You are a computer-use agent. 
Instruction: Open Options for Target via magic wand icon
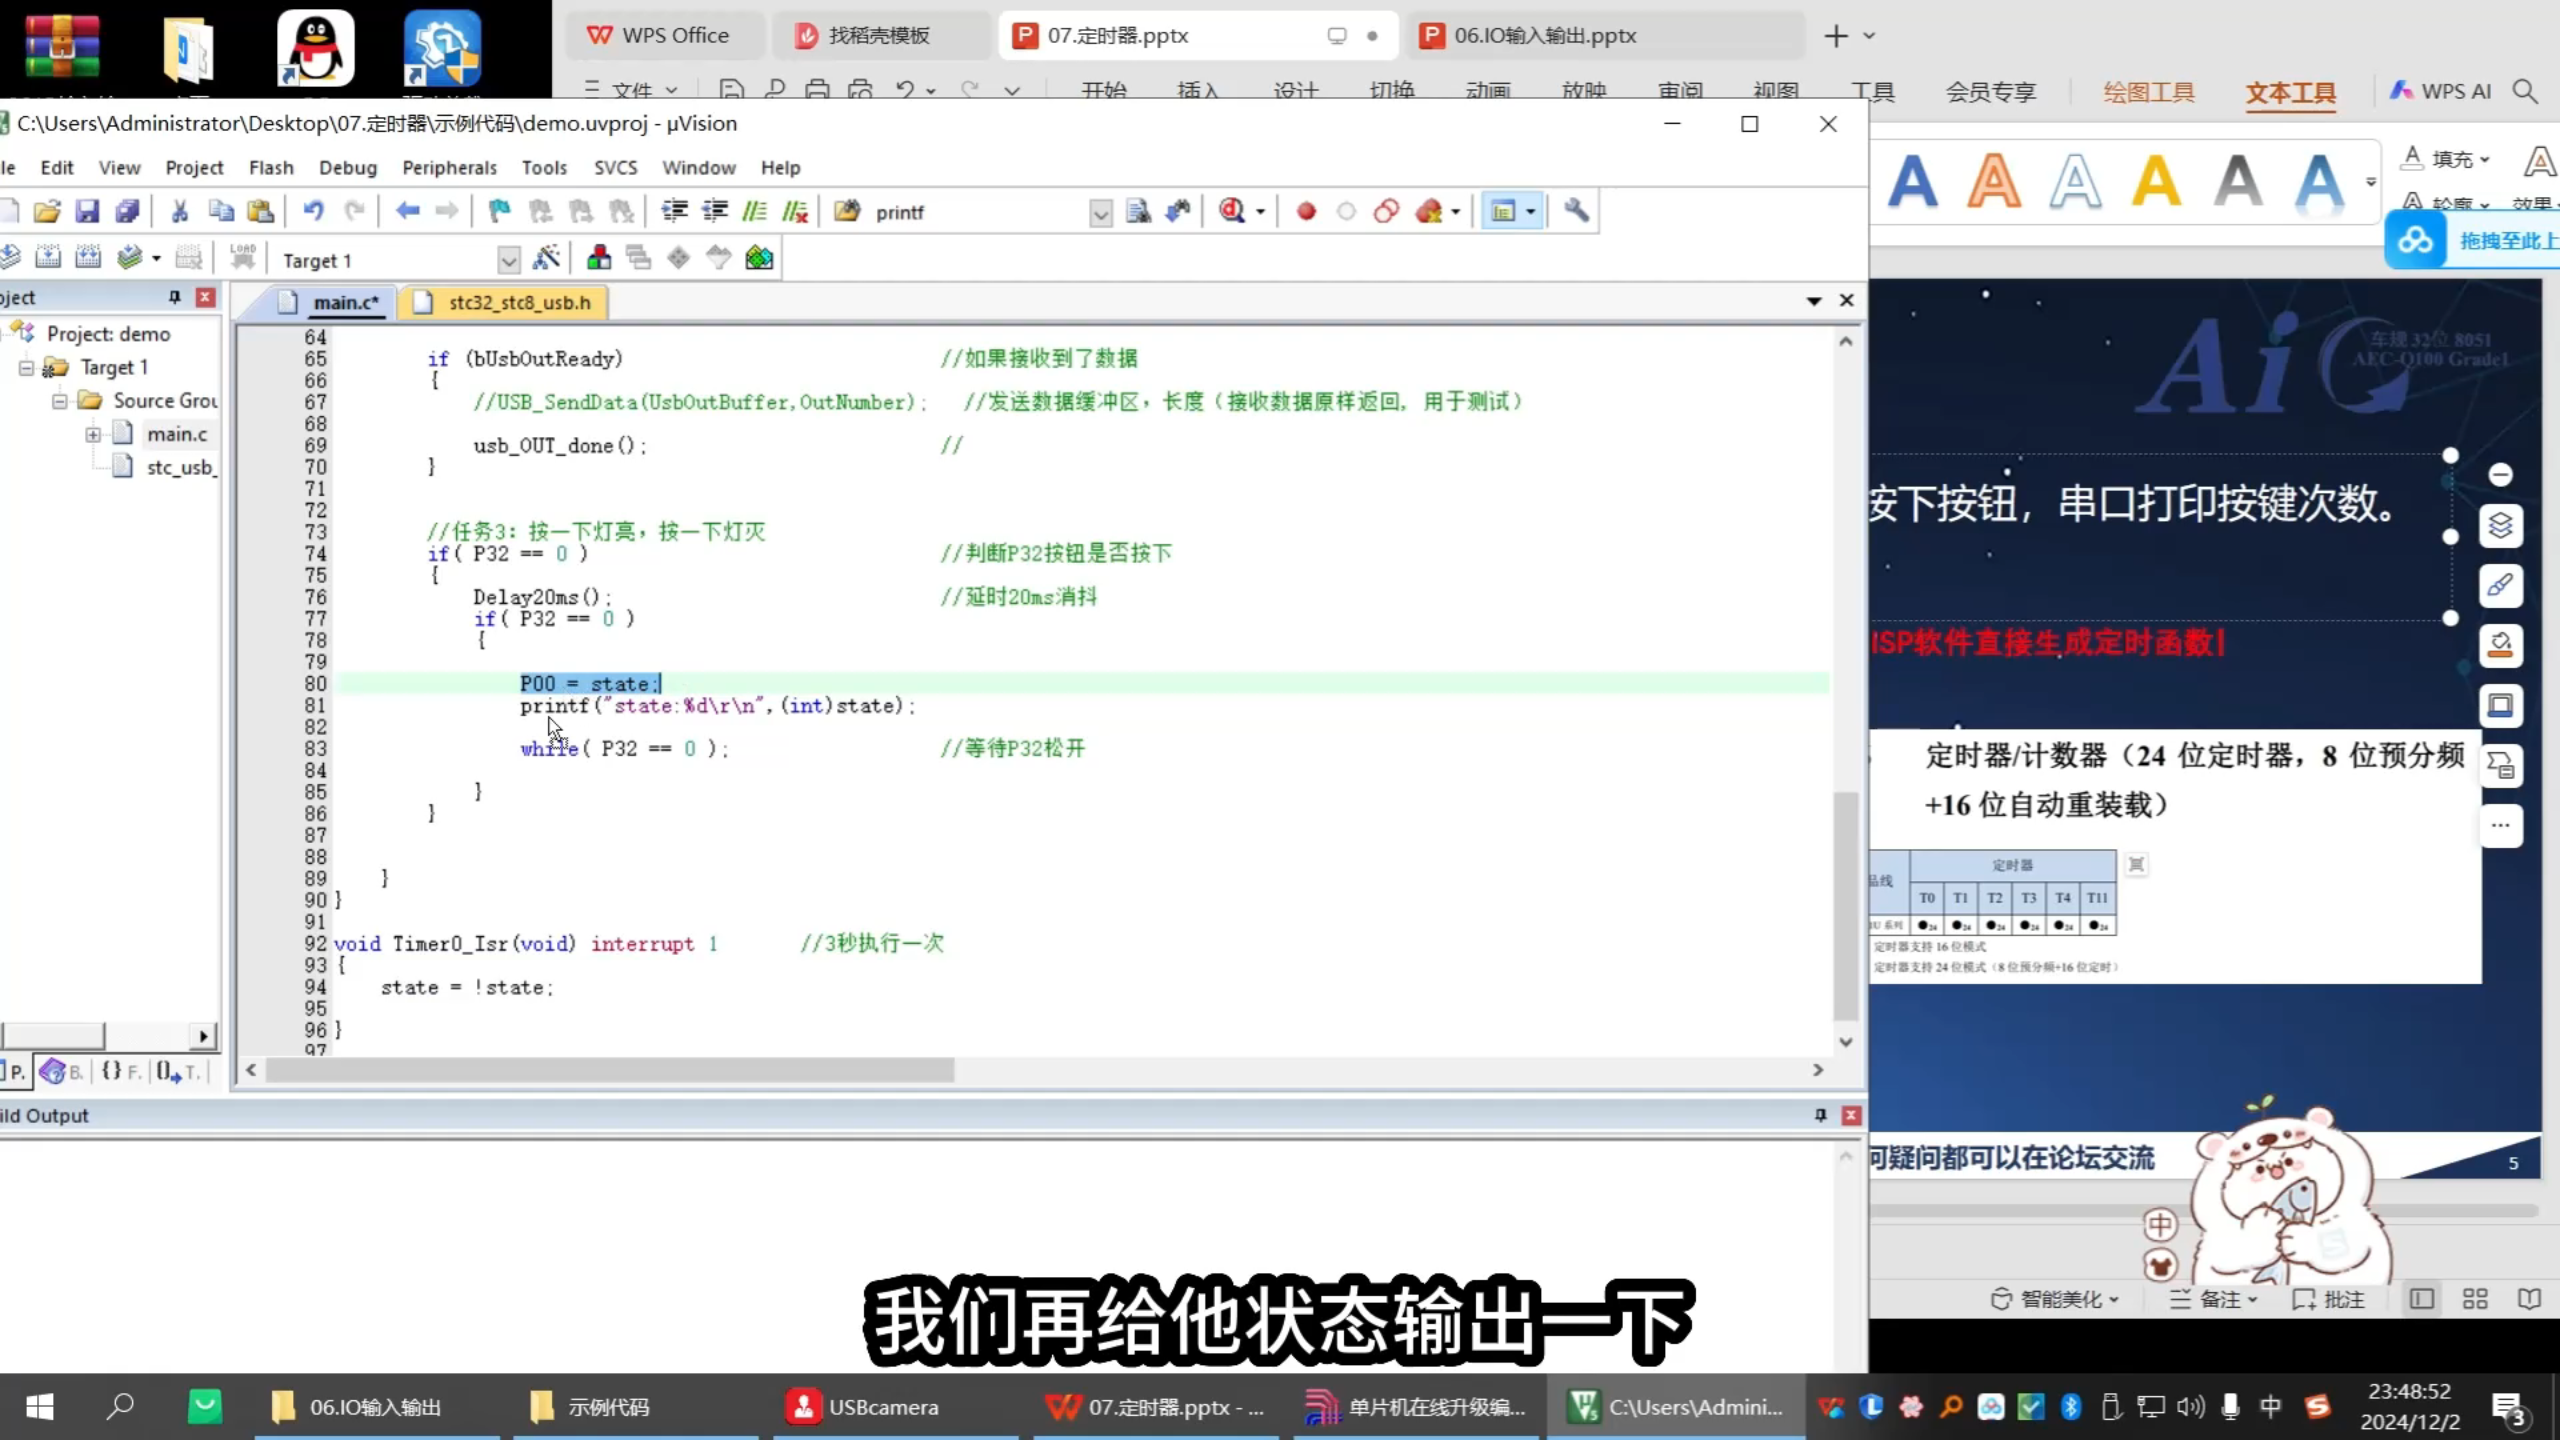point(547,257)
